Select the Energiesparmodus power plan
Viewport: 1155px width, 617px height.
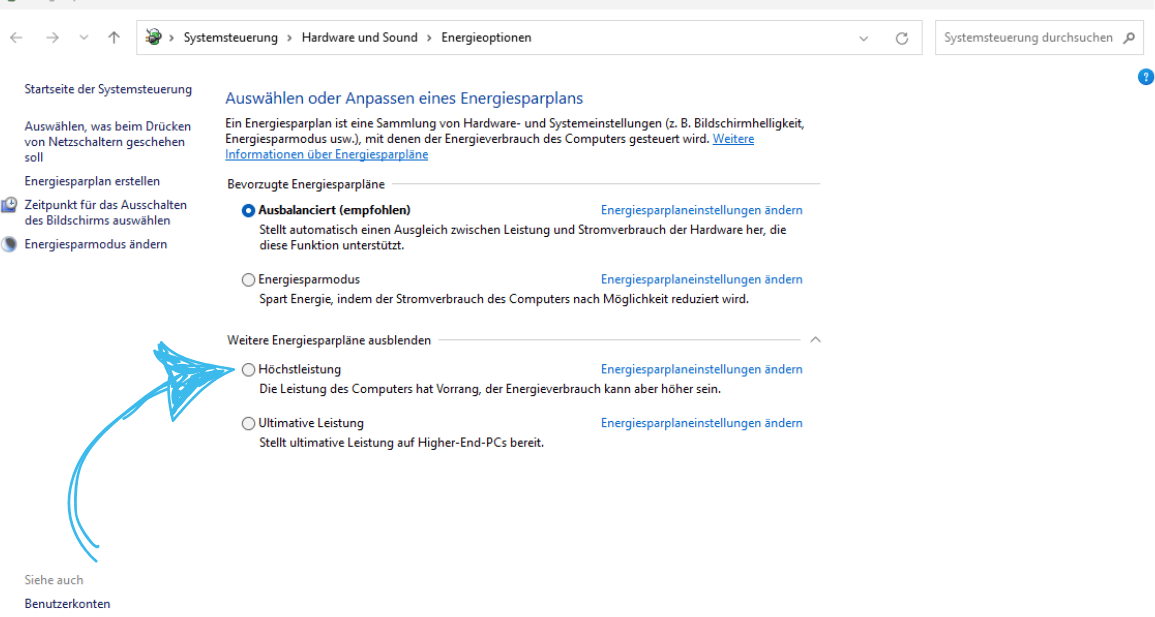coord(248,280)
